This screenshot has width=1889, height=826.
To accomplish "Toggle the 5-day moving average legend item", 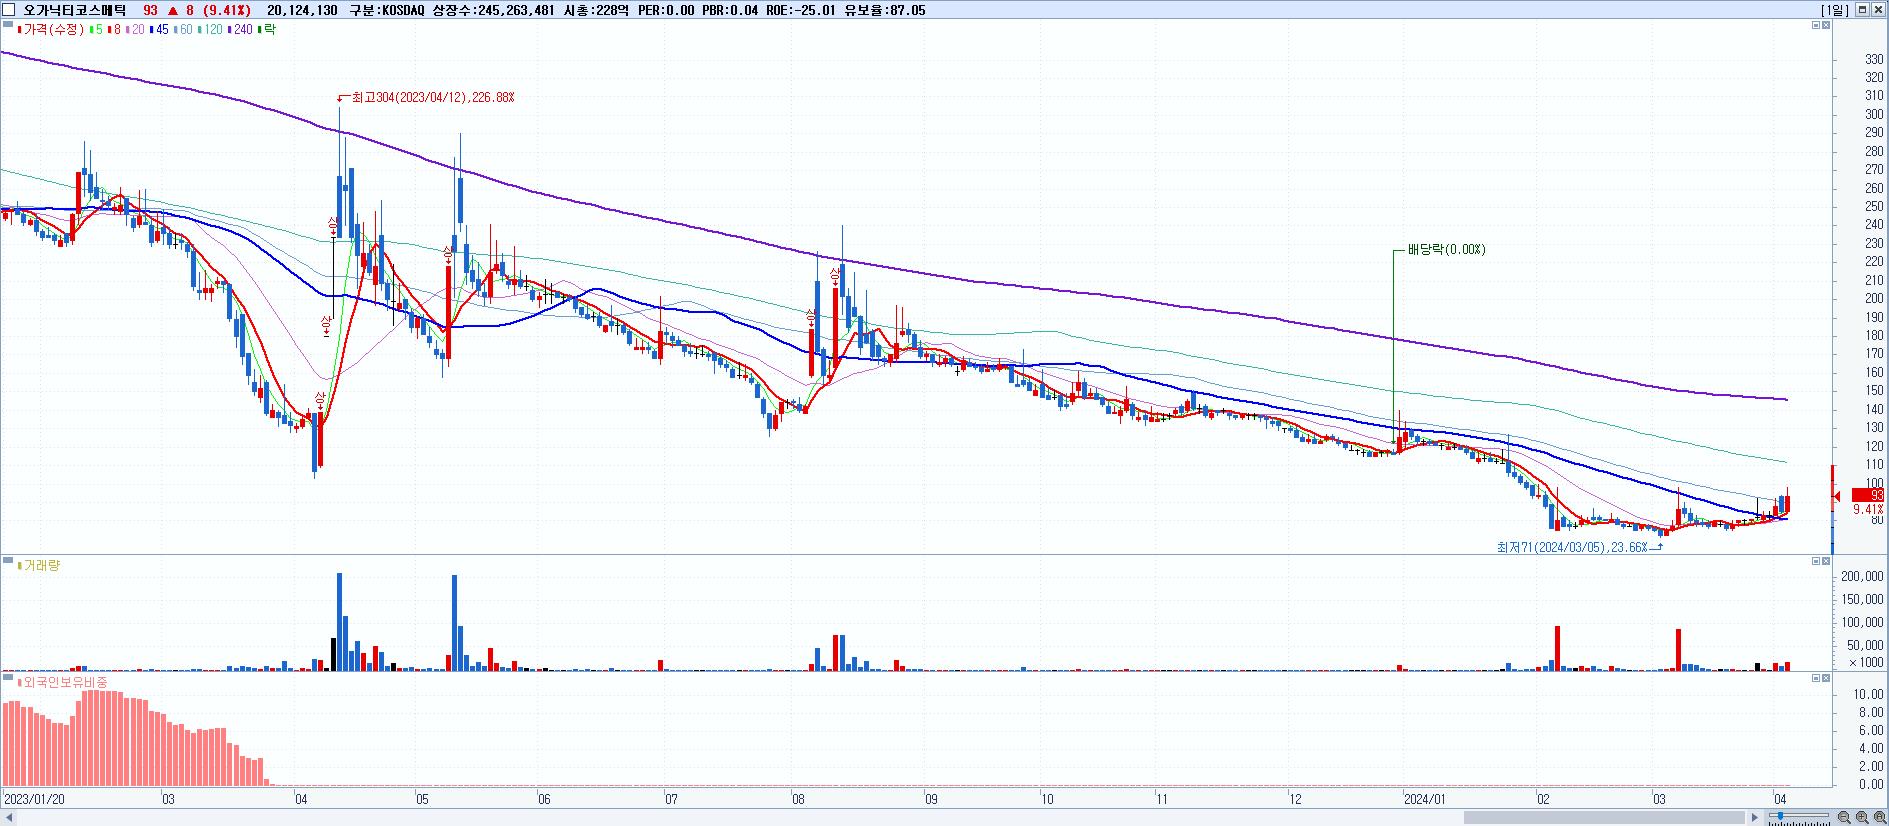I will pos(96,30).
